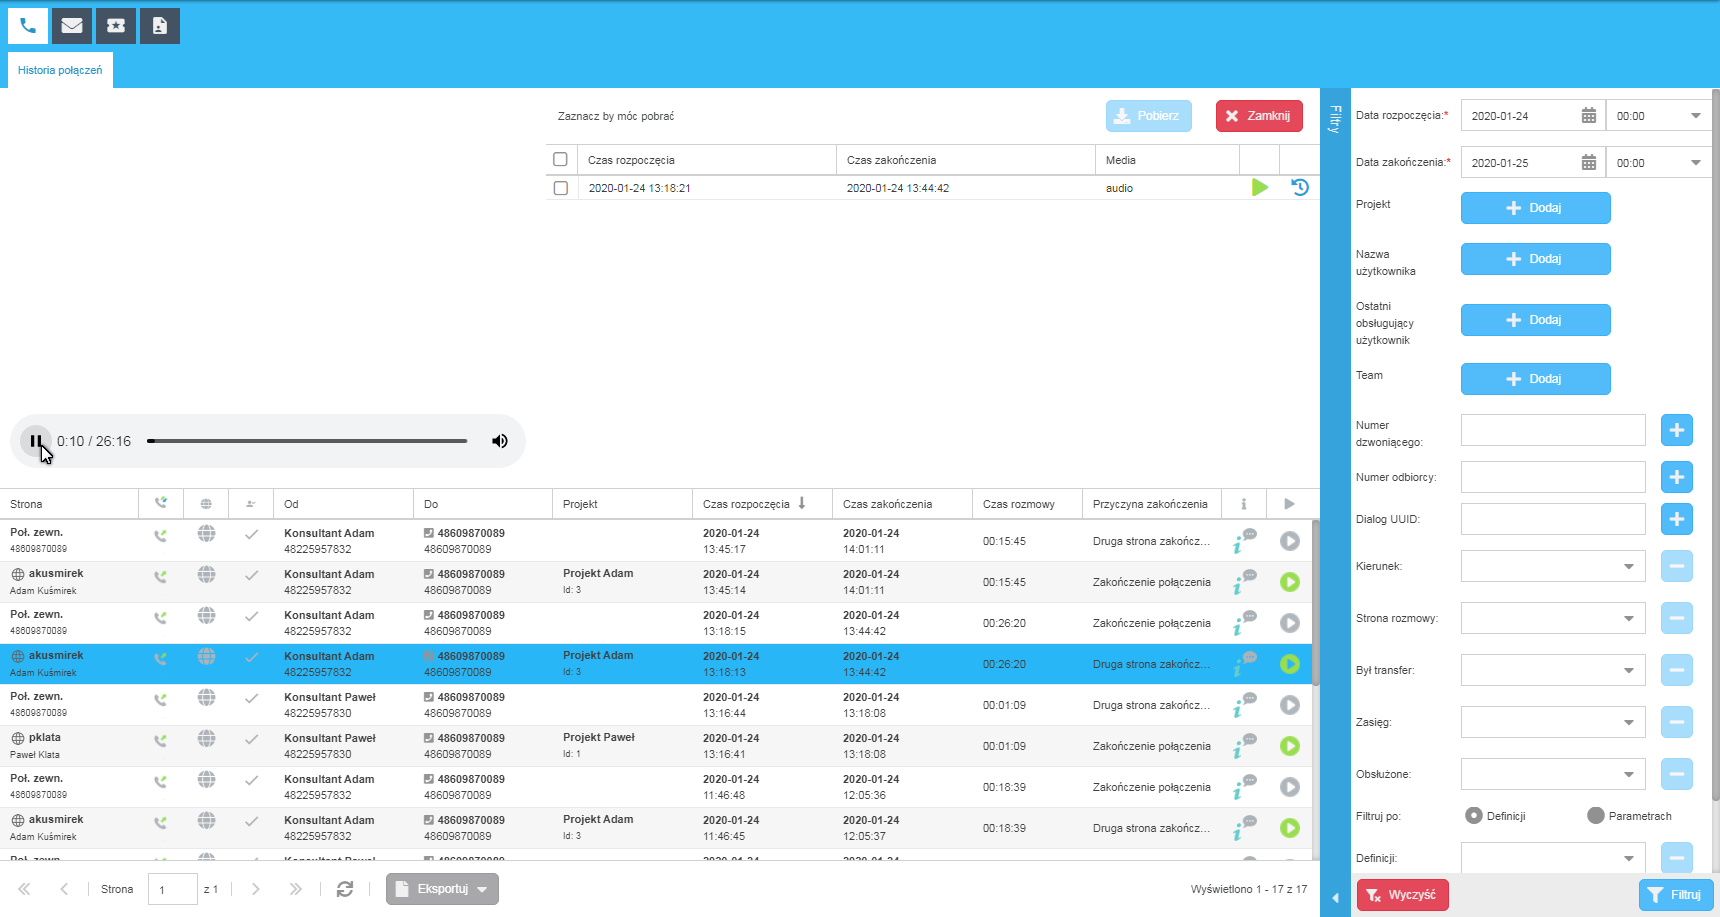The image size is (1720, 917).
Task: Click the history restore icon on audio row
Action: [x=1300, y=187]
